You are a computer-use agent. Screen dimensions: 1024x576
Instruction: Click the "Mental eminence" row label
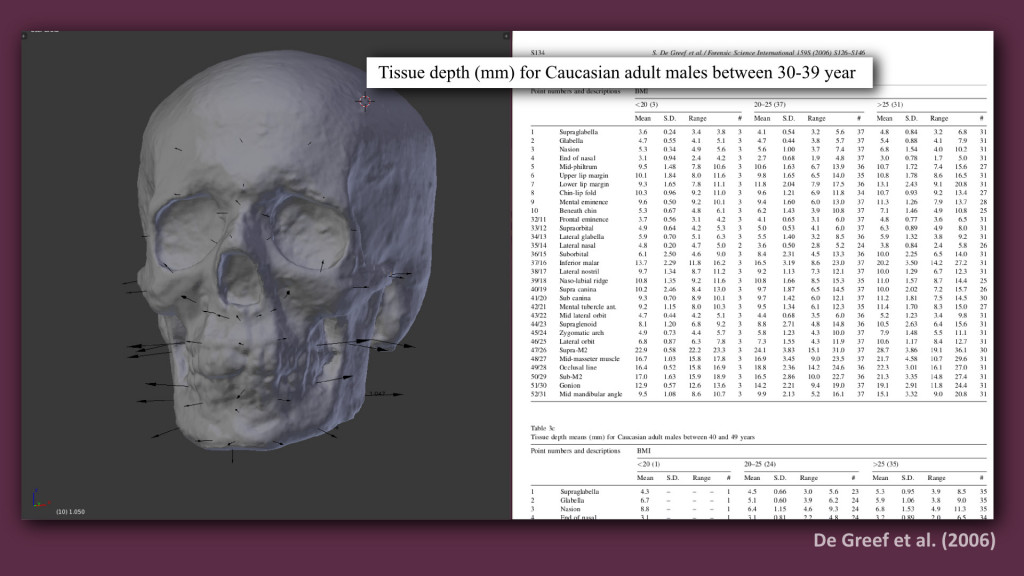tap(583, 202)
